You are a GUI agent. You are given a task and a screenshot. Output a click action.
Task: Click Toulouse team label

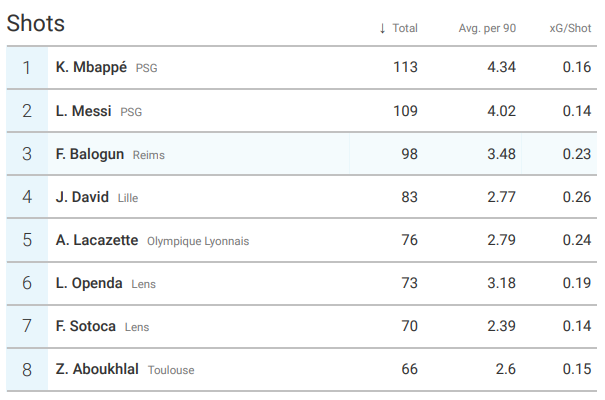(x=171, y=370)
